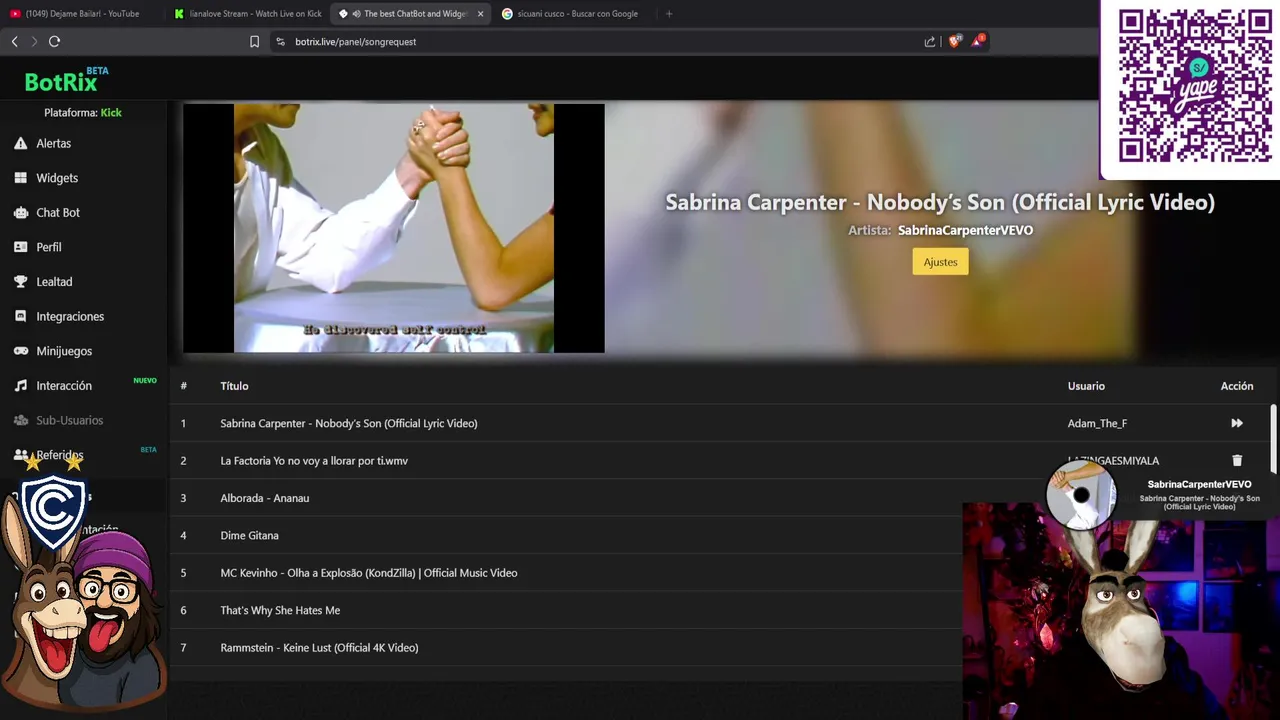The width and height of the screenshot is (1280, 720).
Task: Click the botrix.live address bar
Action: pos(600,41)
